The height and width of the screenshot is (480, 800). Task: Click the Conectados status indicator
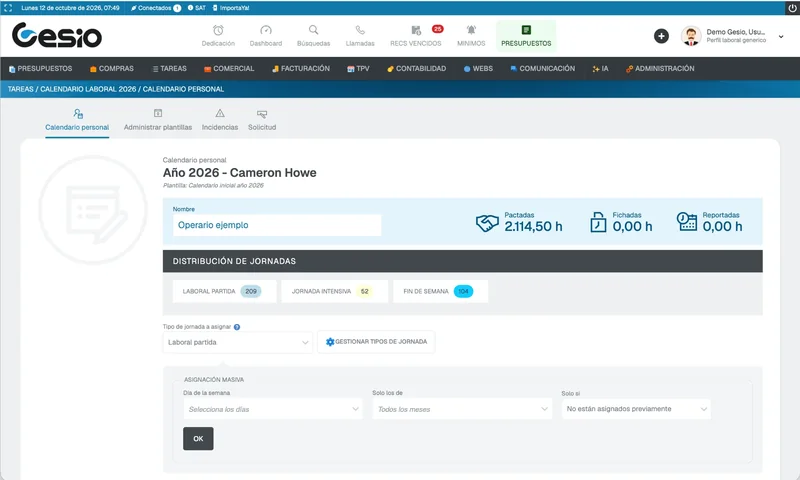(x=156, y=8)
